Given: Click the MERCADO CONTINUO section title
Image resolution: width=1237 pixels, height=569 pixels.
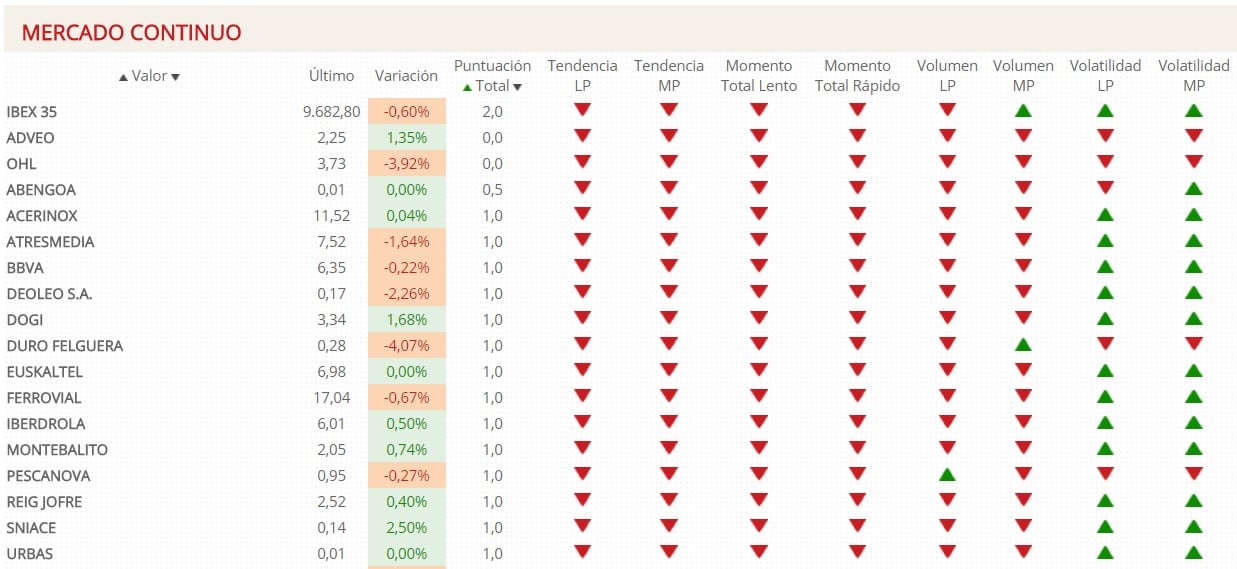Looking at the screenshot, I should [x=131, y=33].
